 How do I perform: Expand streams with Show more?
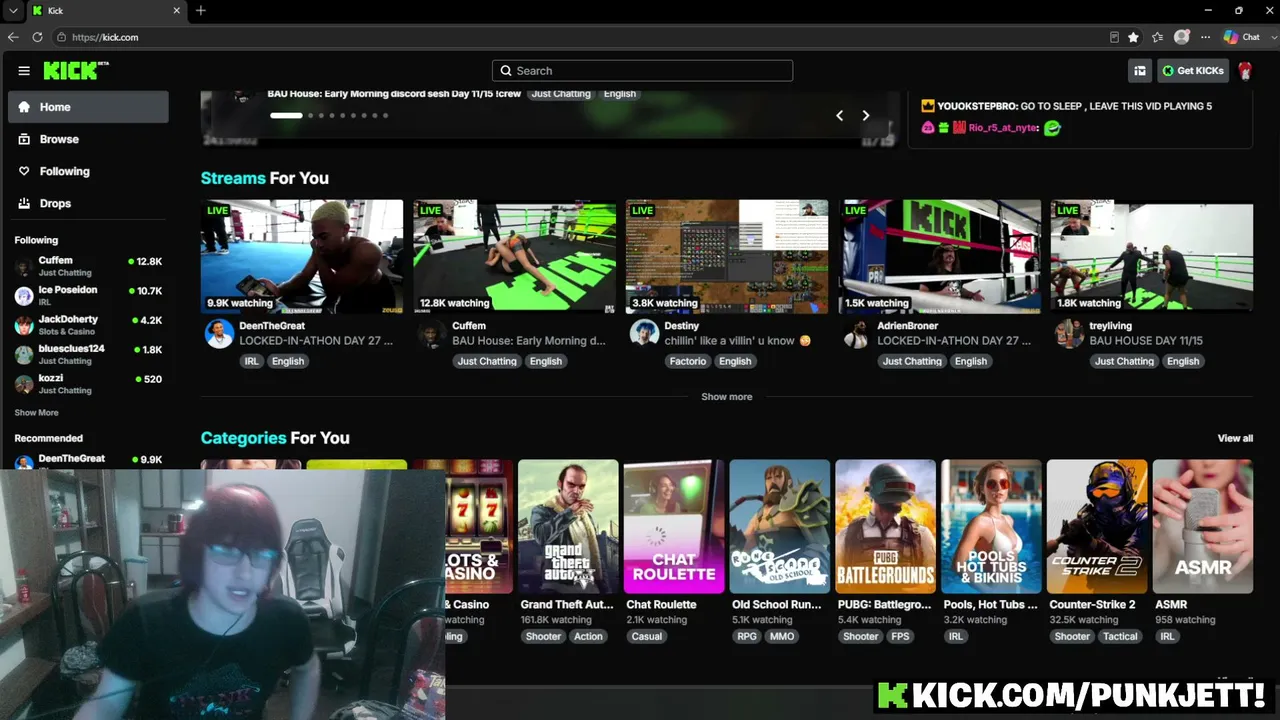coord(727,397)
